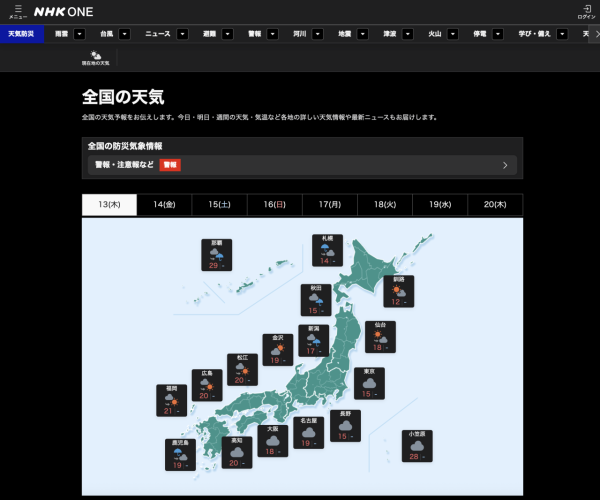This screenshot has height=500, width=600.
Task: Expand the 雨雲 dropdown arrow
Action: (x=79, y=34)
